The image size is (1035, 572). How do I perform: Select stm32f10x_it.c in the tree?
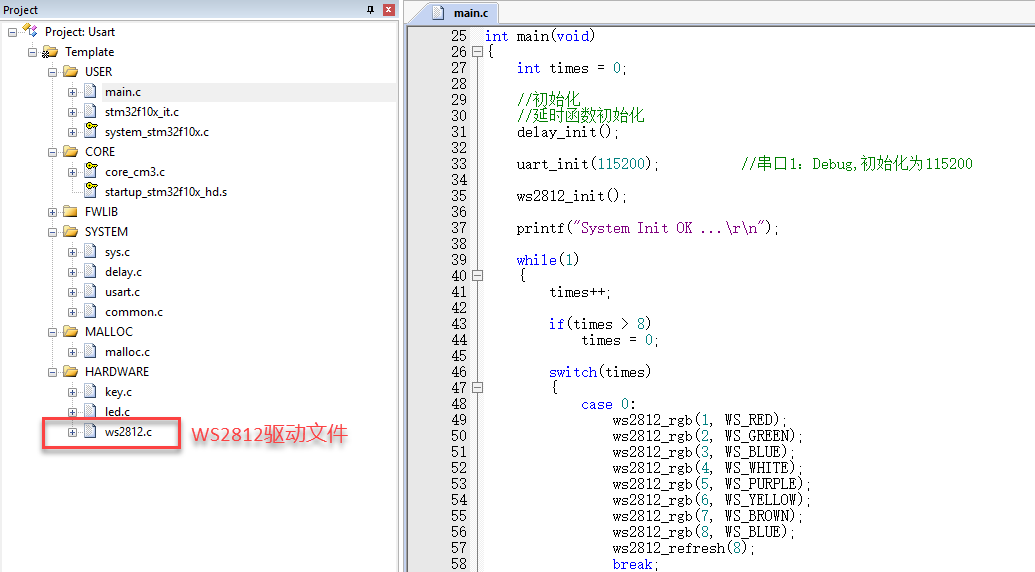point(142,112)
